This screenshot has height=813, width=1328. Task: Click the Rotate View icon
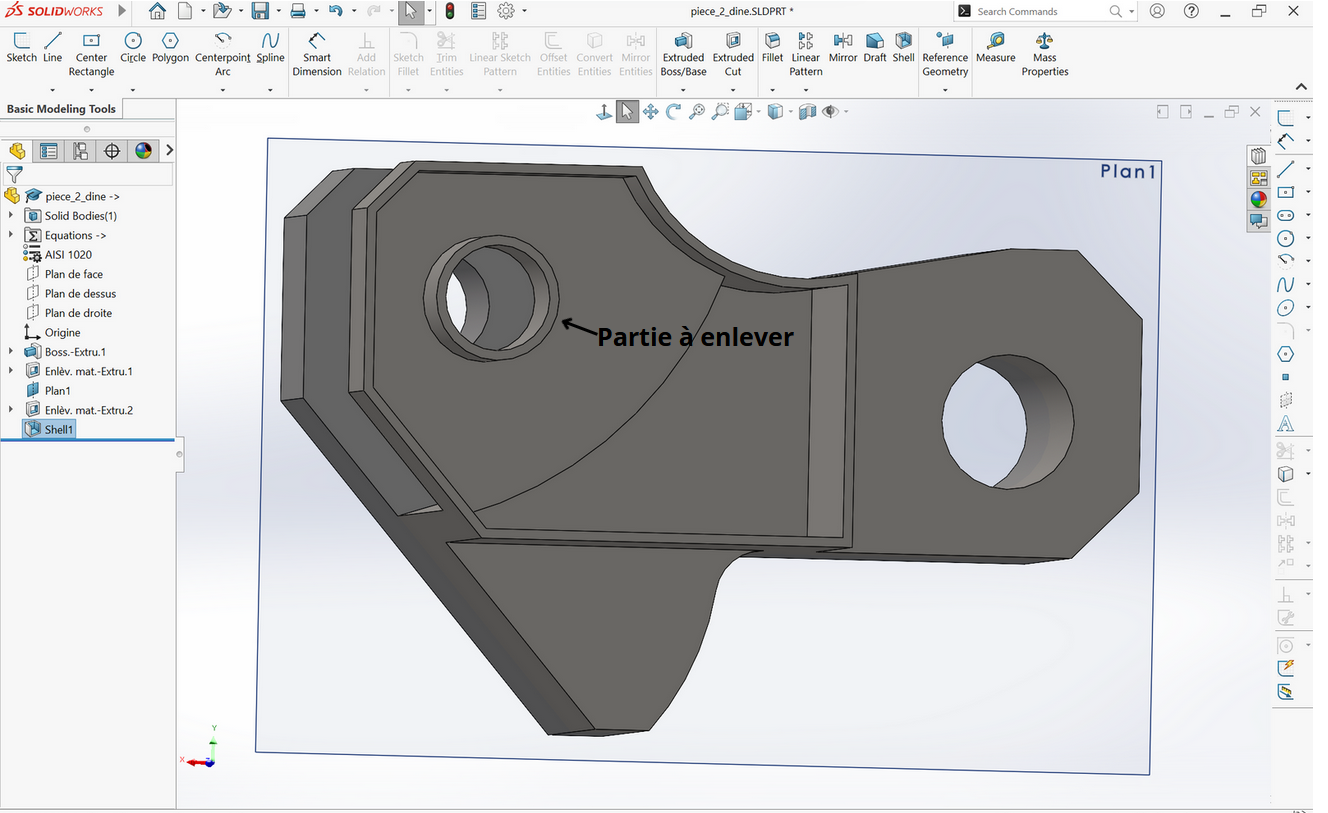coord(673,112)
